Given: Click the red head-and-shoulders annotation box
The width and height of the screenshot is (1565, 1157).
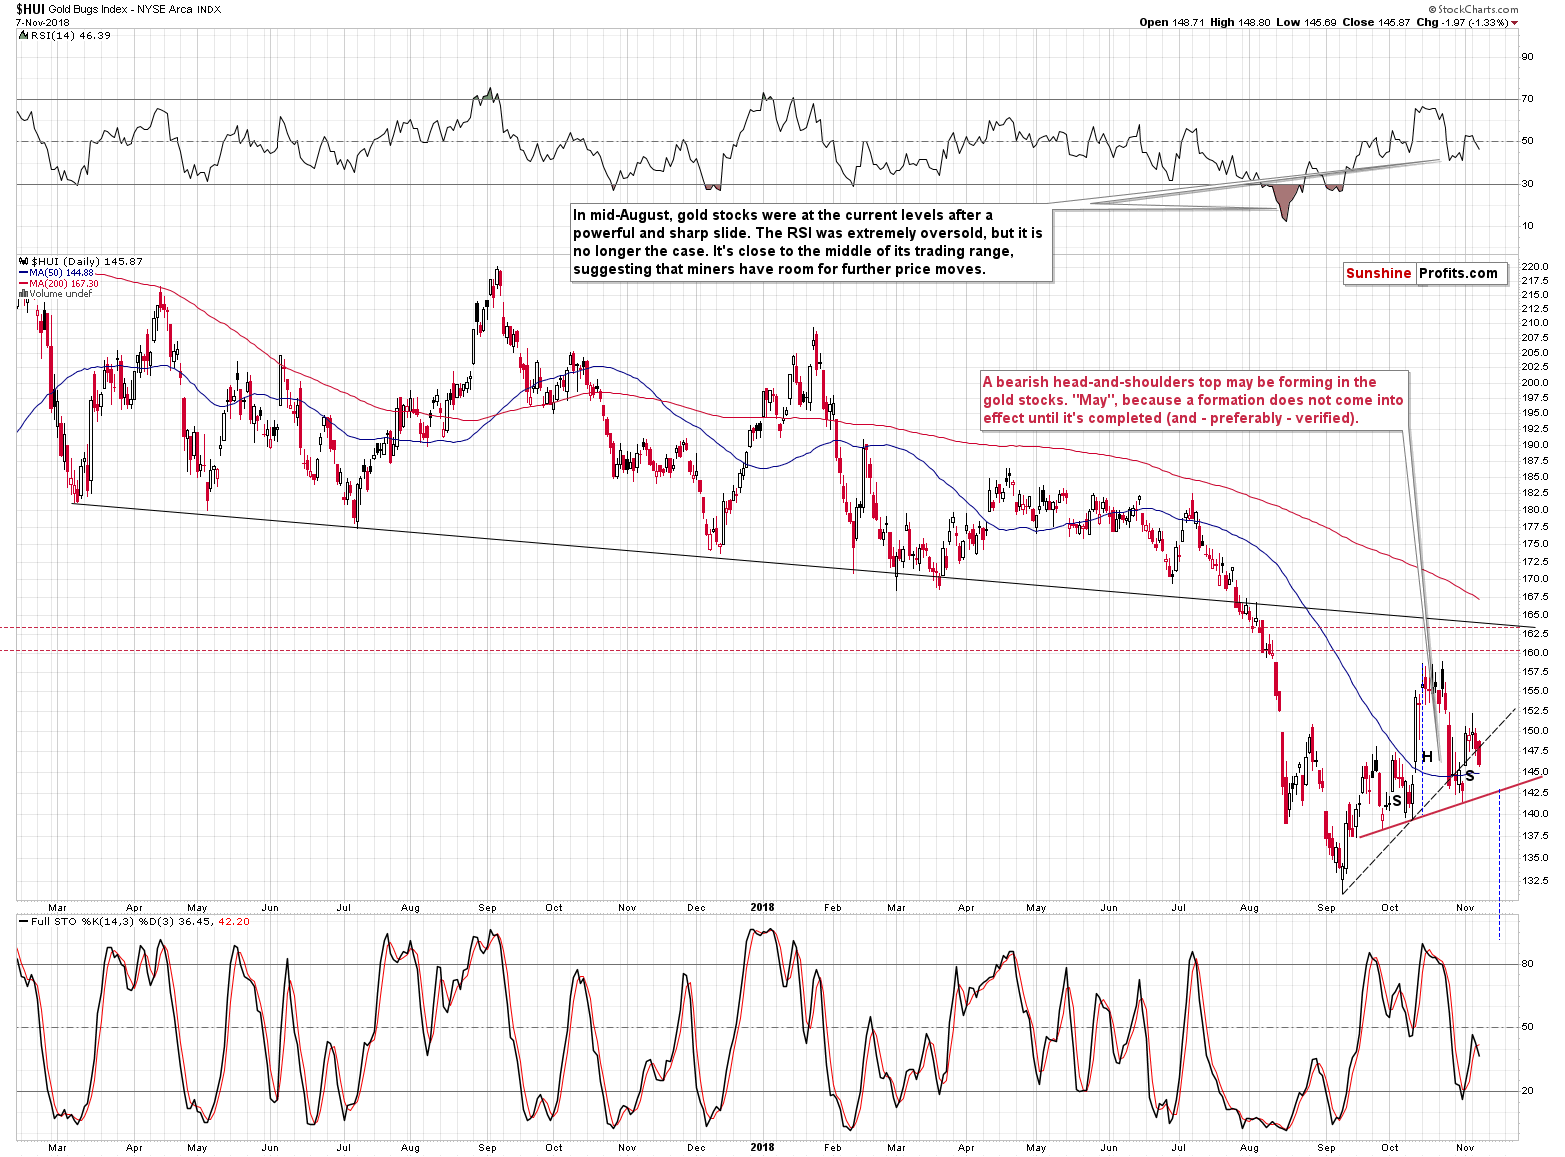Looking at the screenshot, I should (x=1194, y=400).
